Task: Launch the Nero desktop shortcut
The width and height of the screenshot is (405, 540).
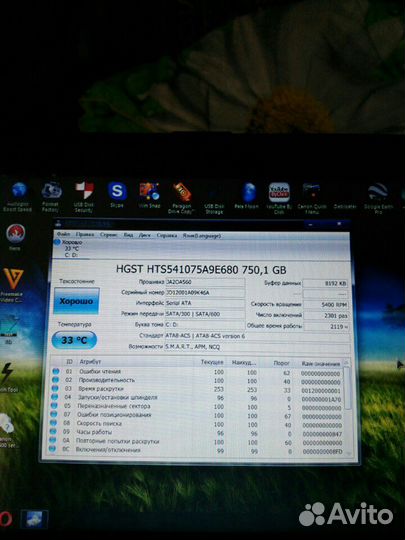Action: point(15,237)
